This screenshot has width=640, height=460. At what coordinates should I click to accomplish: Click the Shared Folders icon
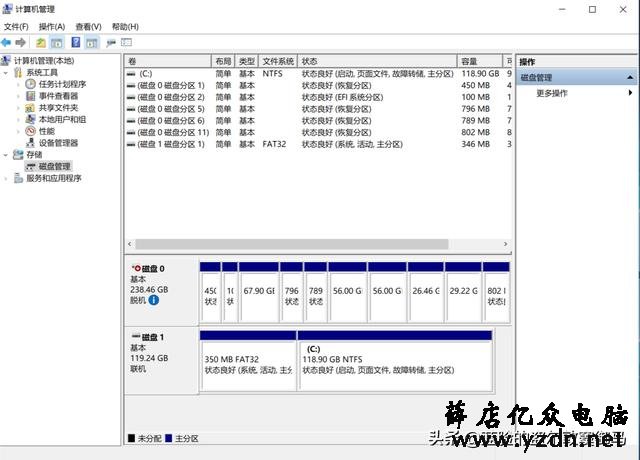(31, 108)
